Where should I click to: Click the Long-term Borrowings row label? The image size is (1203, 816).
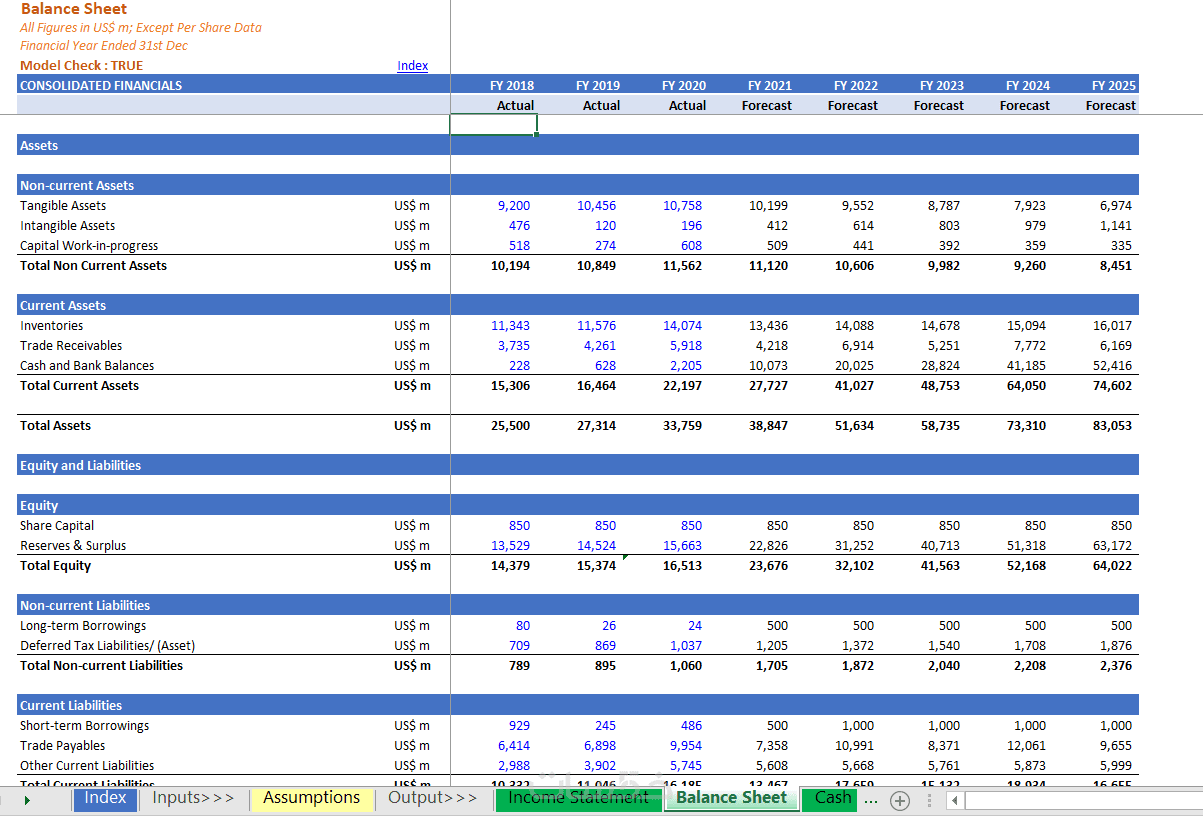coord(83,626)
